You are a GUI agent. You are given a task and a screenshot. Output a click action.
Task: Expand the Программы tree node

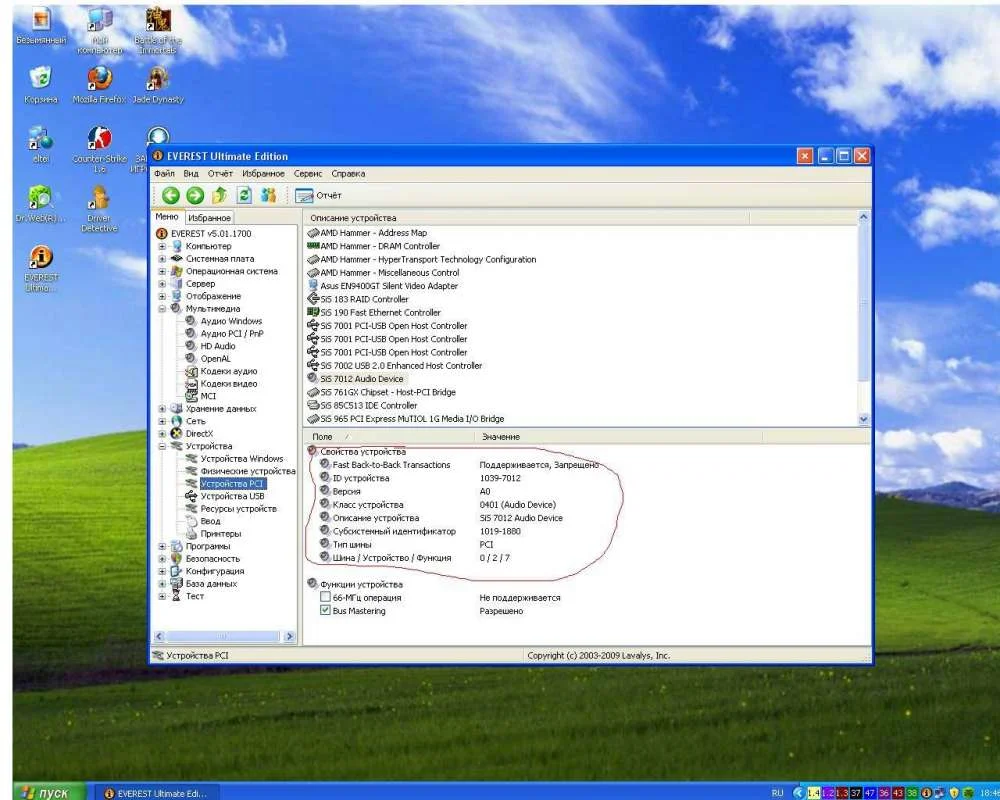click(x=163, y=546)
